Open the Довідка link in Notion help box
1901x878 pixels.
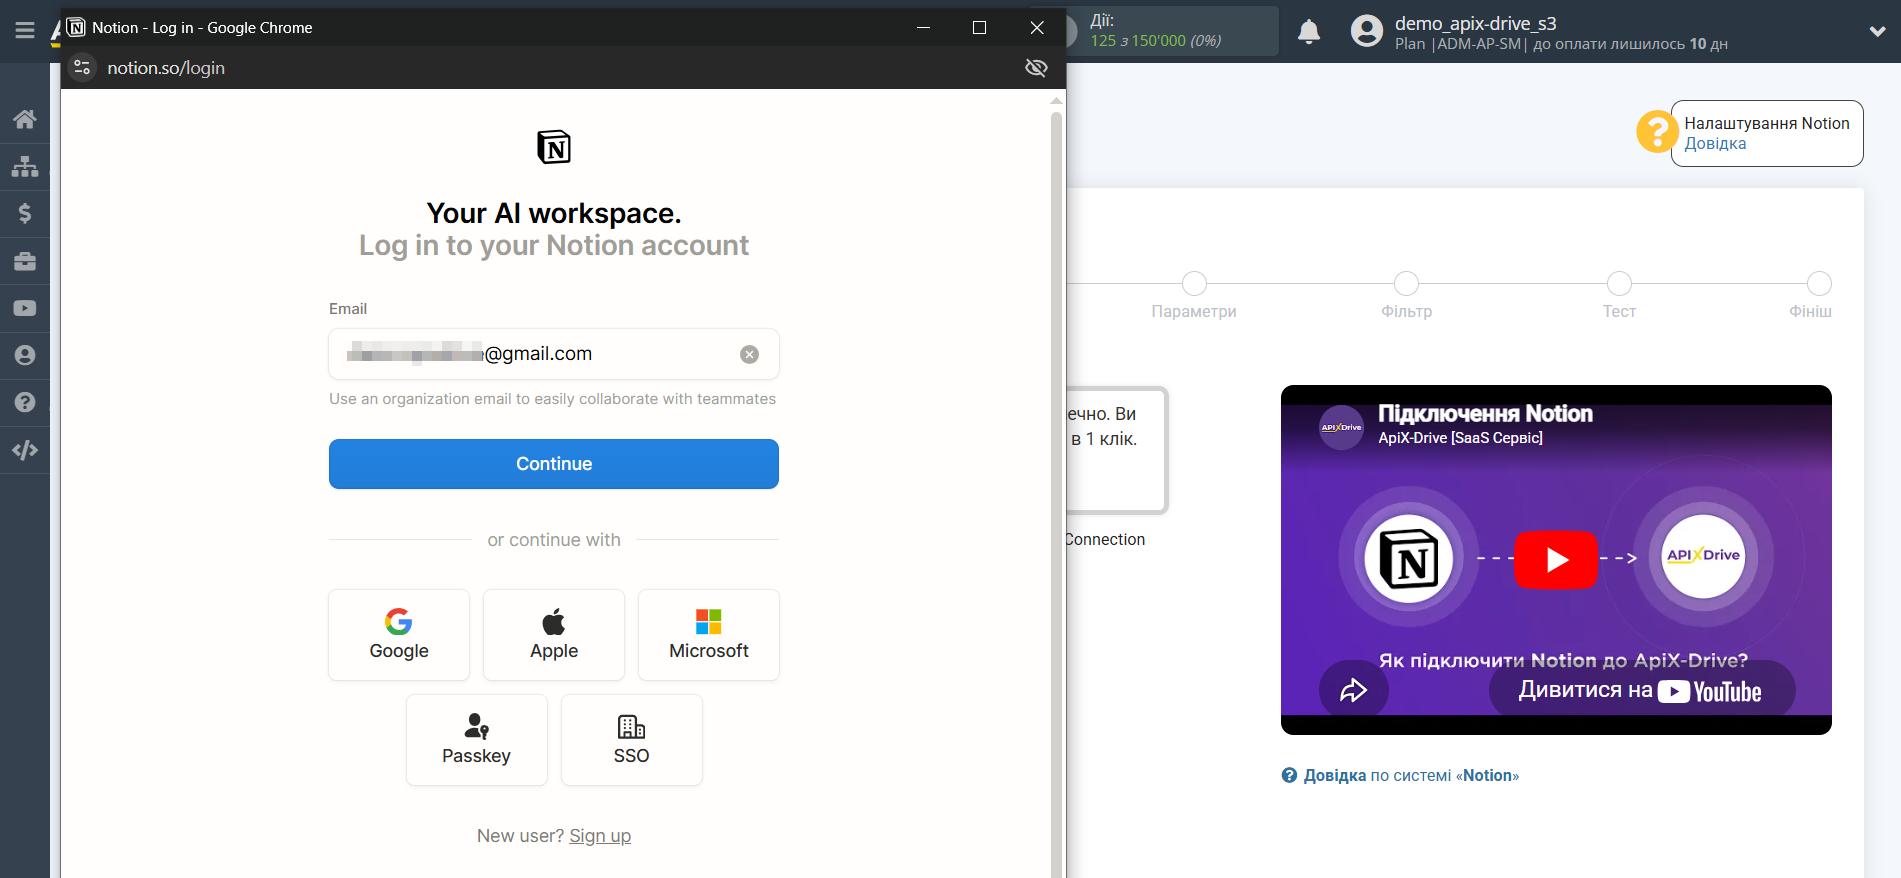click(x=1715, y=144)
